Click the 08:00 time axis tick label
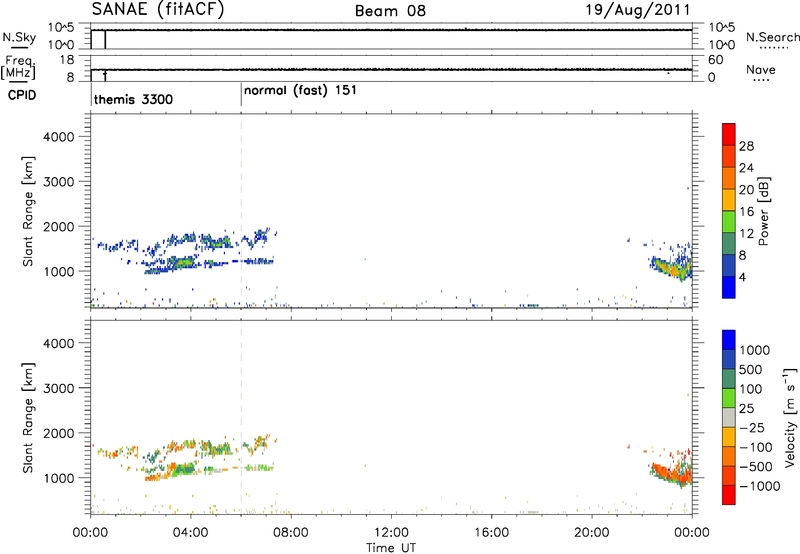Image resolution: width=800 pixels, height=554 pixels. point(291,533)
